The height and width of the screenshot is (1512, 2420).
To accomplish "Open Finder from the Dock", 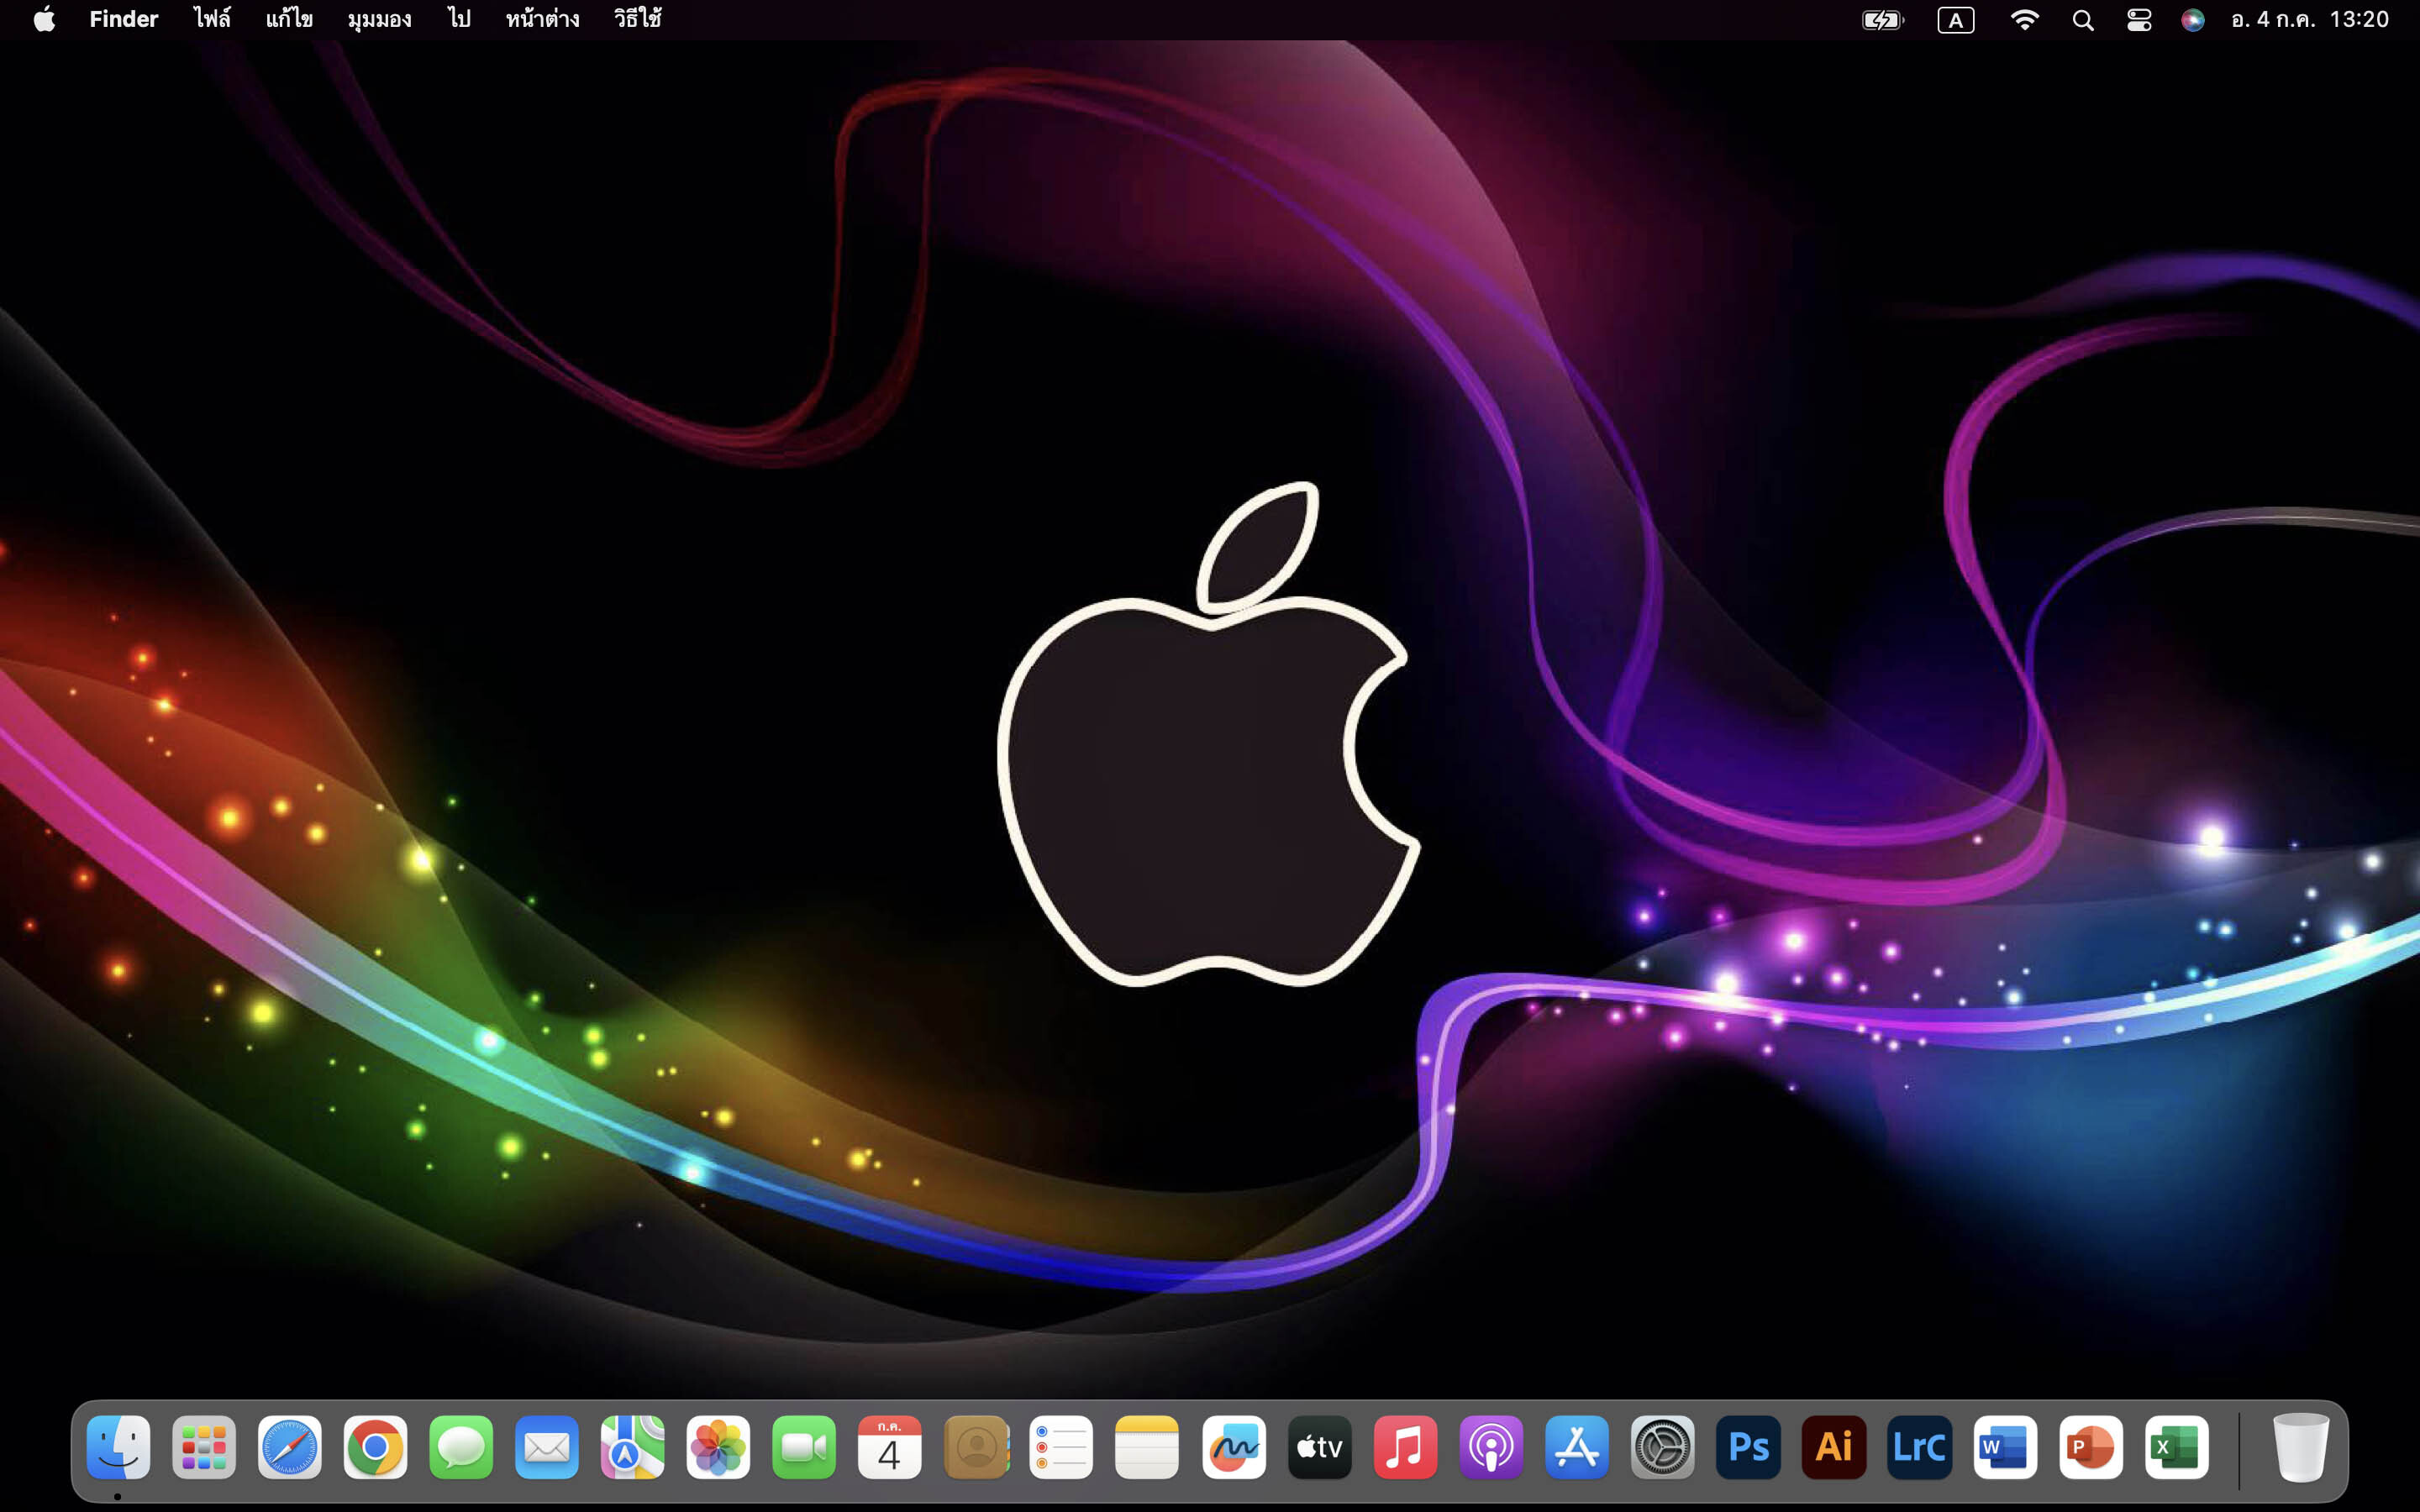I will point(118,1447).
